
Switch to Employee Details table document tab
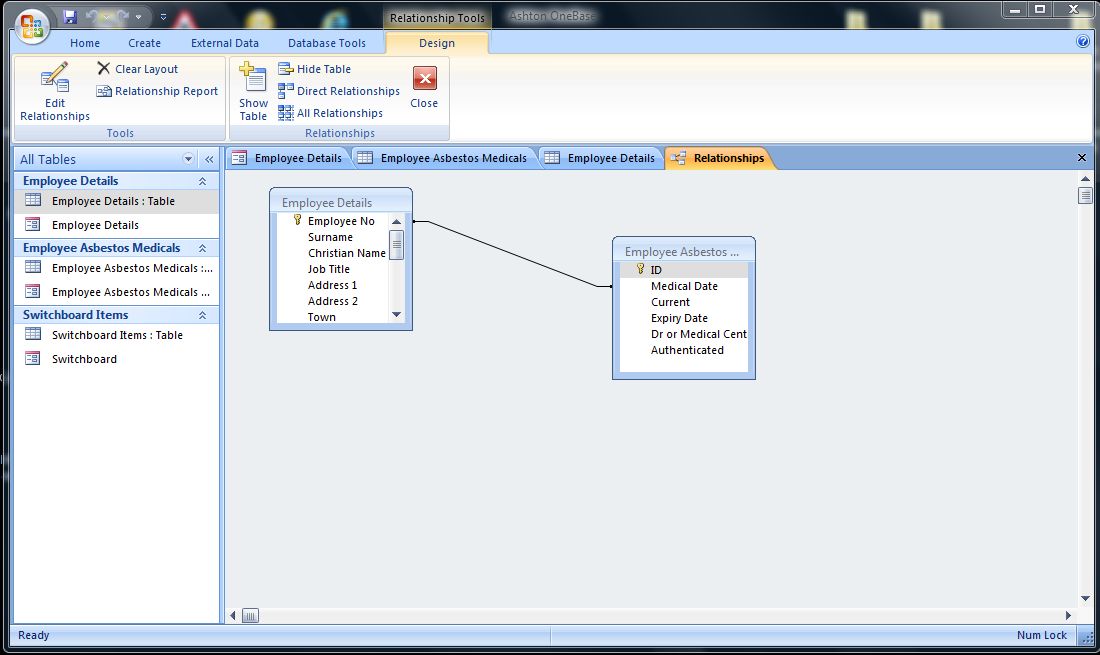(x=601, y=158)
